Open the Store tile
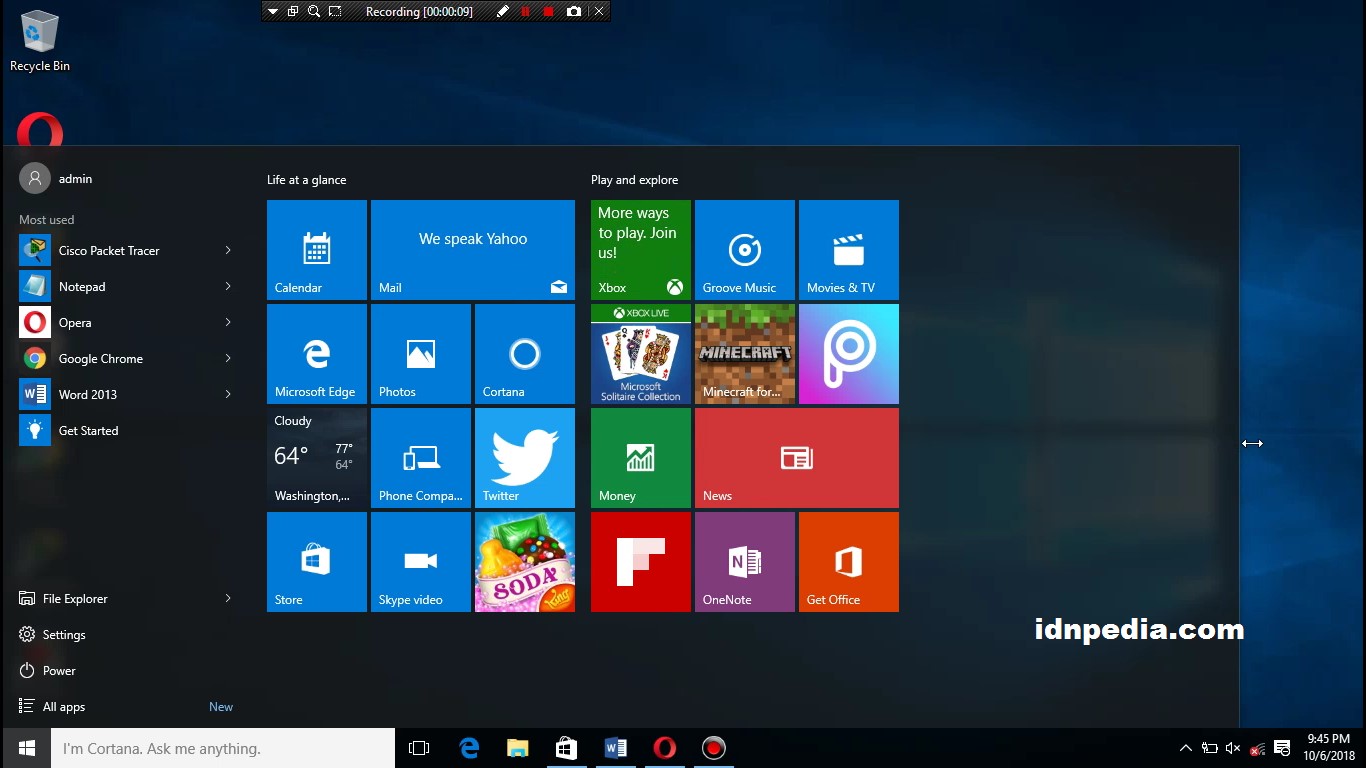 pyautogui.click(x=317, y=562)
